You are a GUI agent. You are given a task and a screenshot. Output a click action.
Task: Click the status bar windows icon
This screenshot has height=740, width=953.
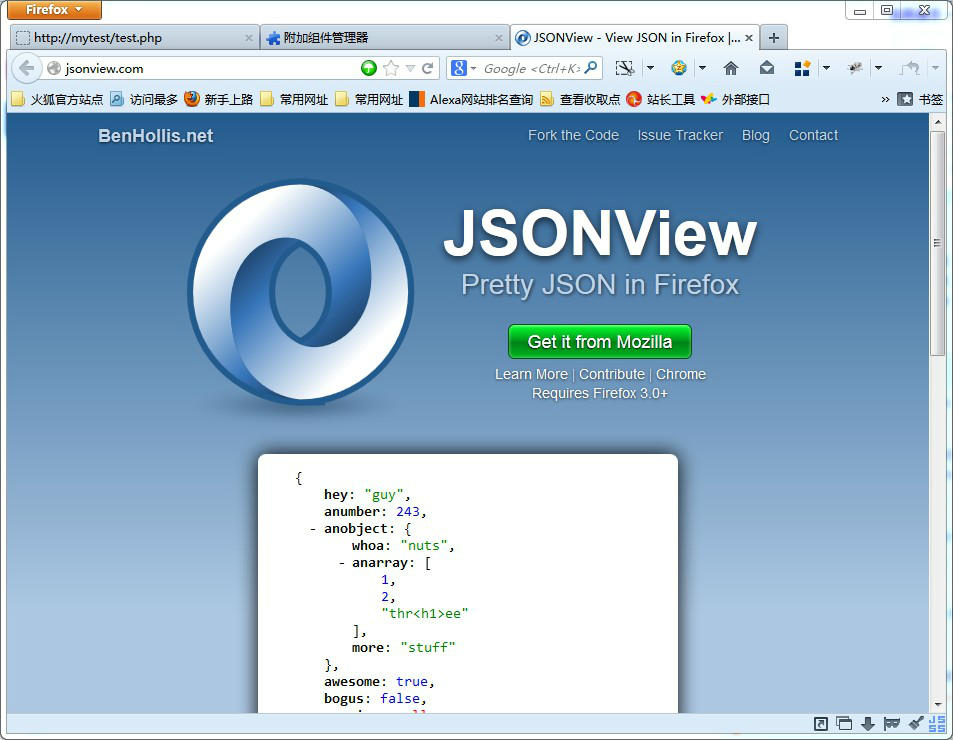844,724
